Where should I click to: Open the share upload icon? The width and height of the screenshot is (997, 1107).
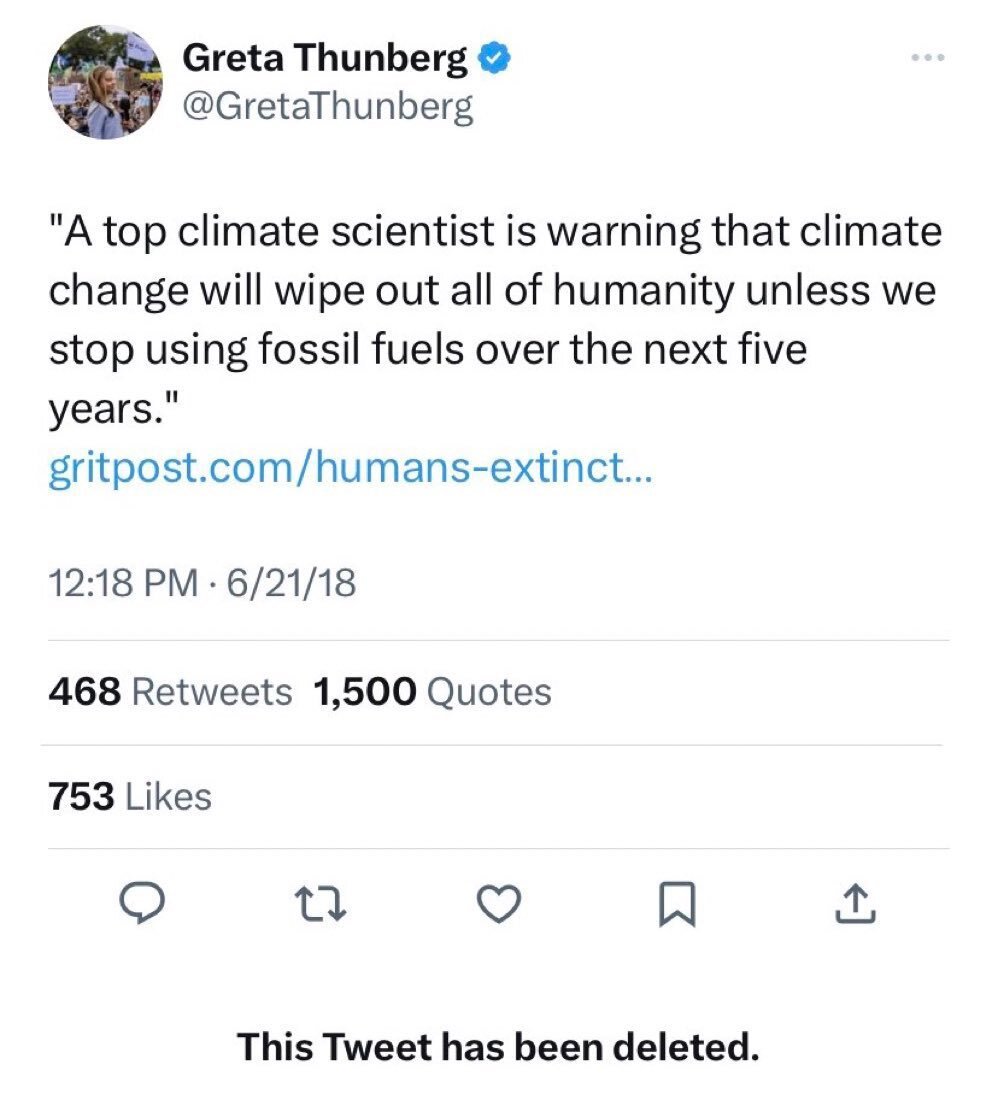coord(856,904)
